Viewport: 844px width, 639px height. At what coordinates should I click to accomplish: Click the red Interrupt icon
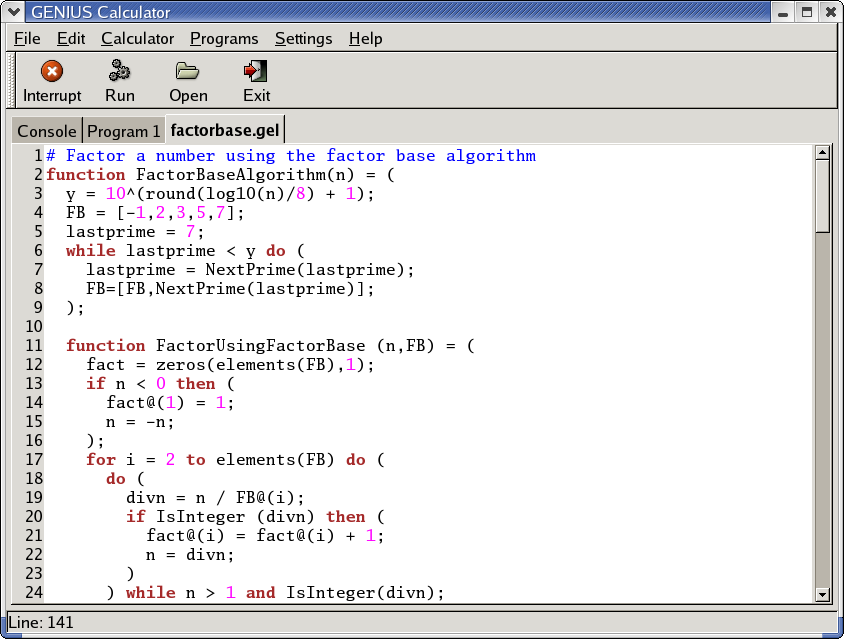[52, 71]
